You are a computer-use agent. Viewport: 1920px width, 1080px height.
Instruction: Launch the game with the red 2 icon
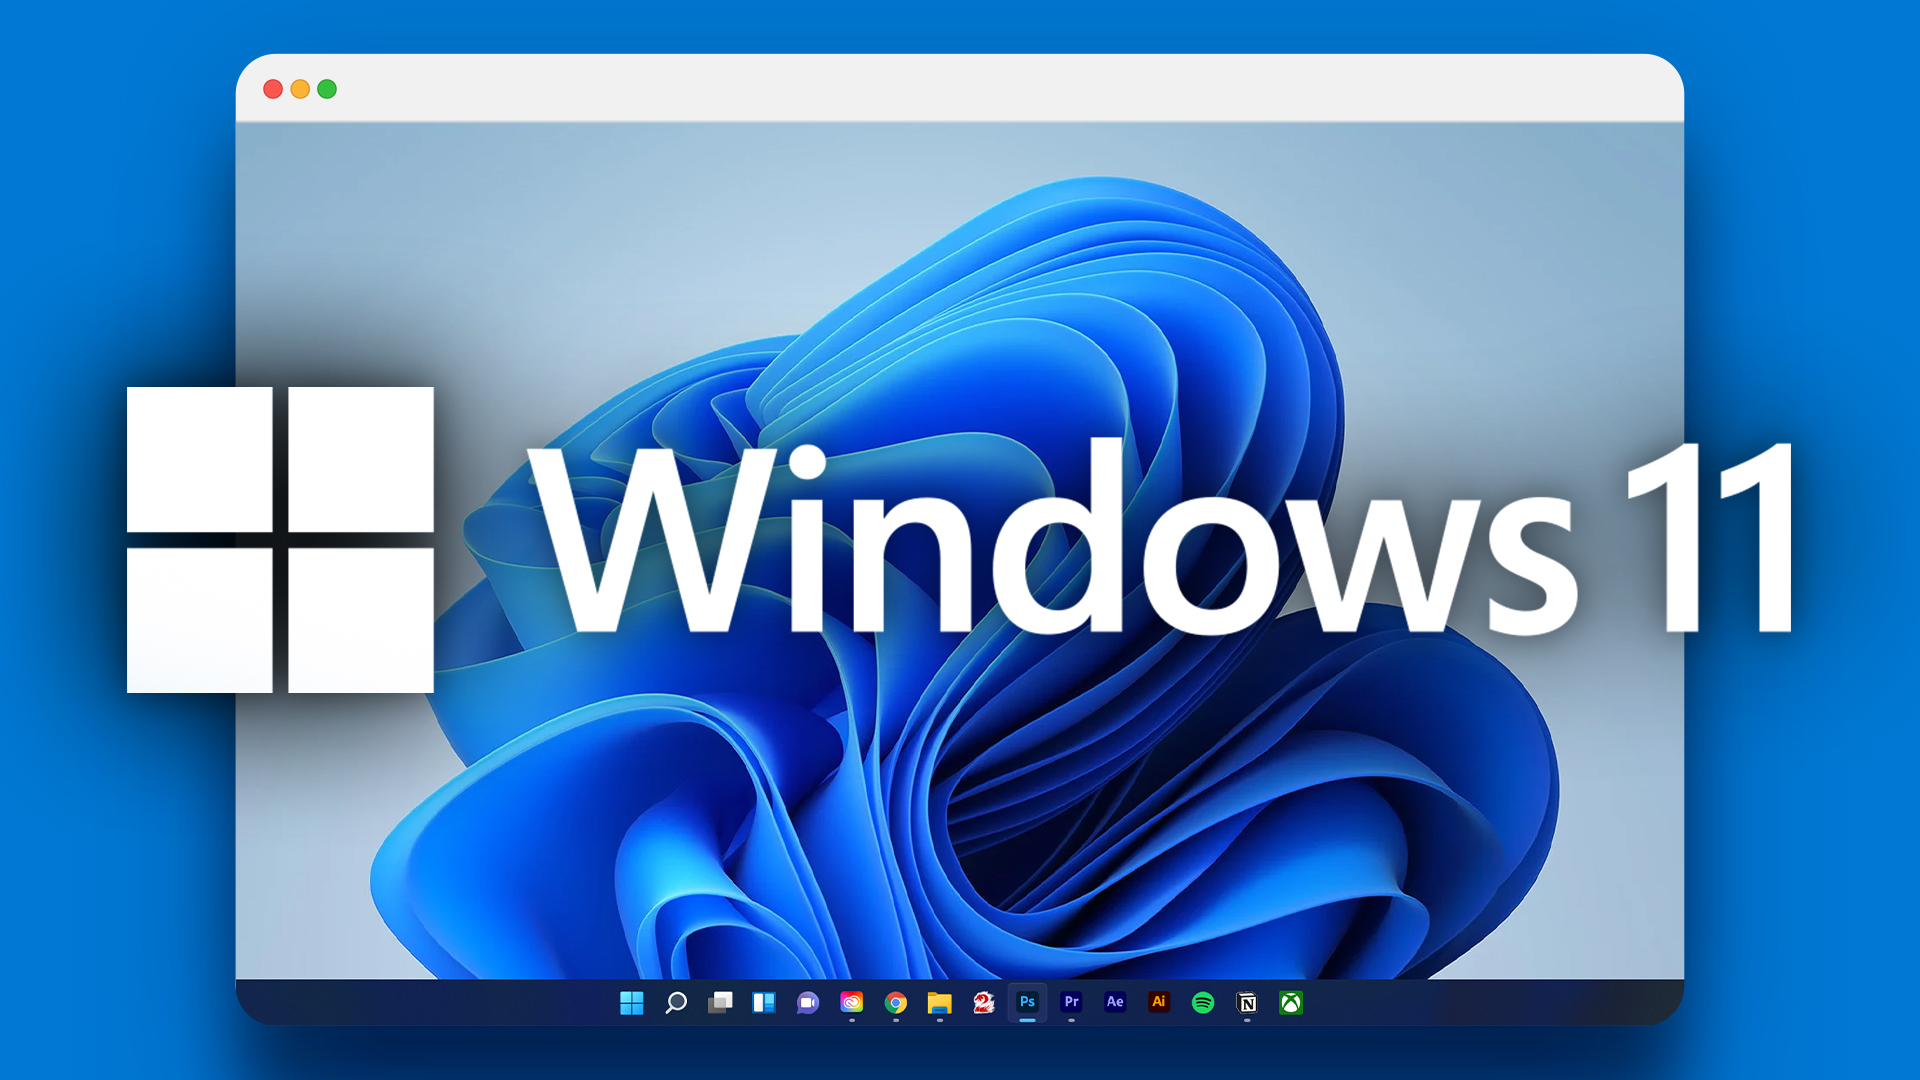[x=984, y=1003]
